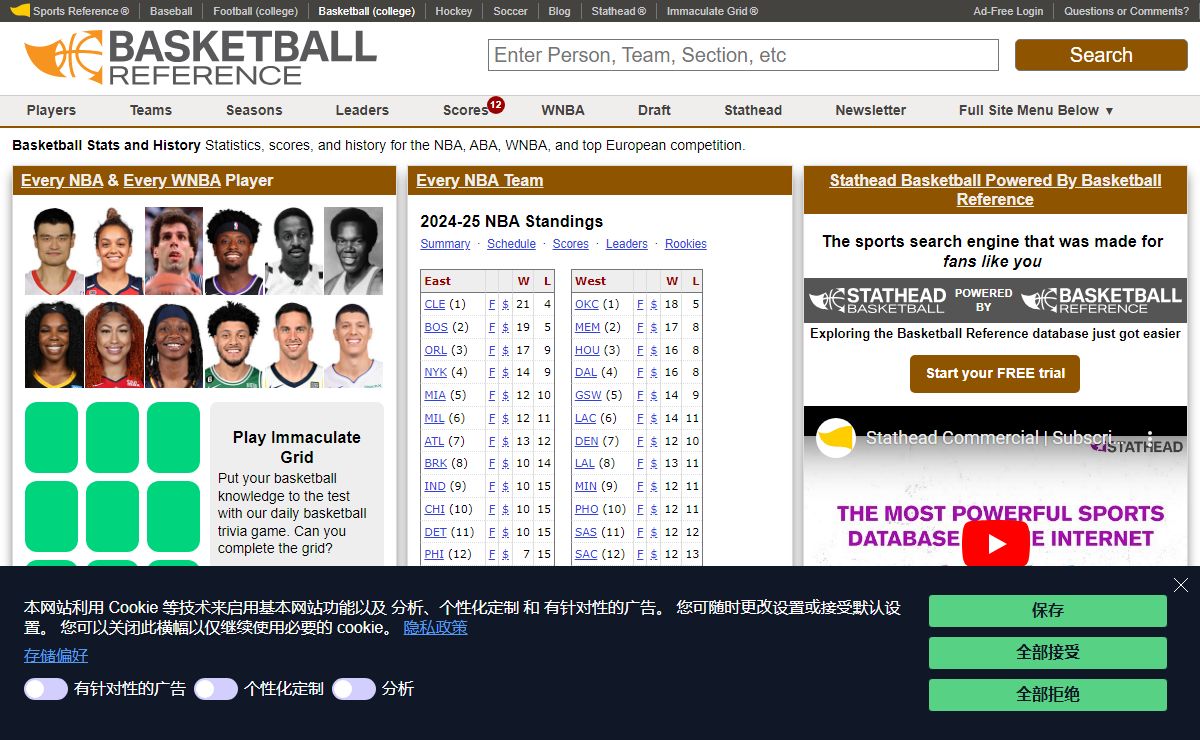Viewport: 1200px width, 740px height.
Task: Click headshot of player in purple headband
Action: [234, 251]
